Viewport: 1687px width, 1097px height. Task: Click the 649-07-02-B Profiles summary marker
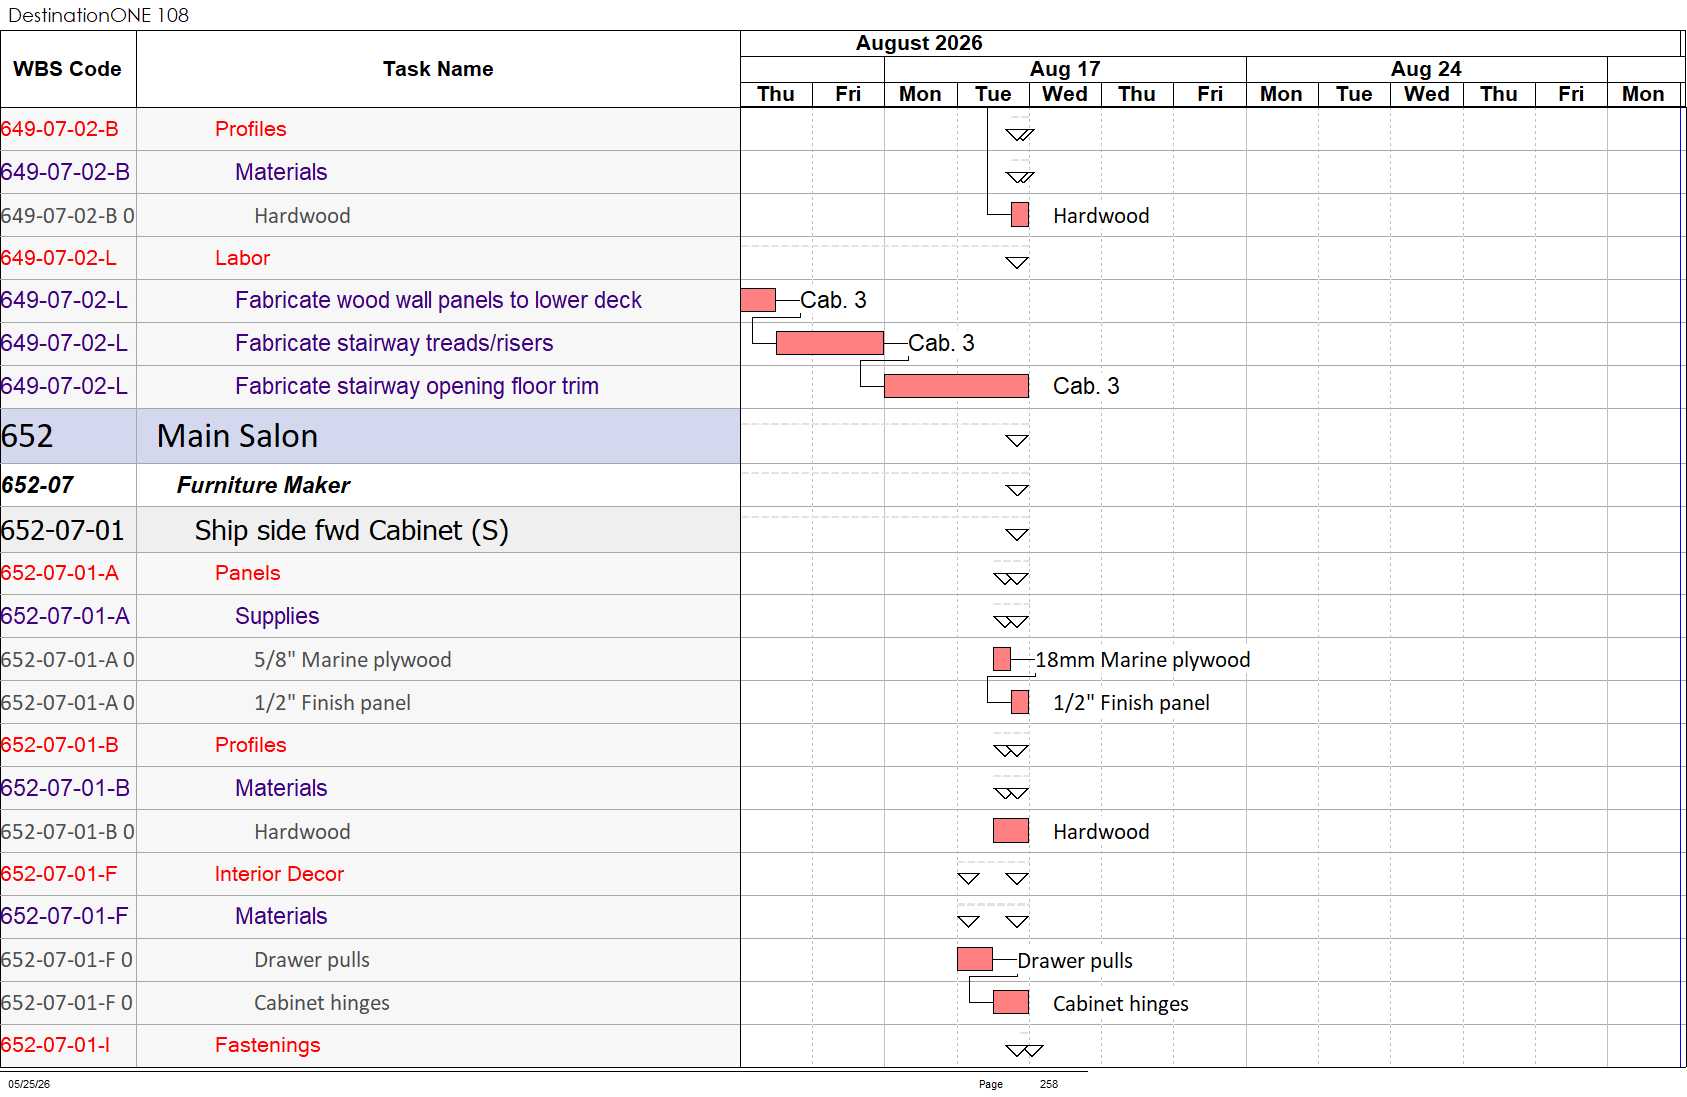(1020, 134)
